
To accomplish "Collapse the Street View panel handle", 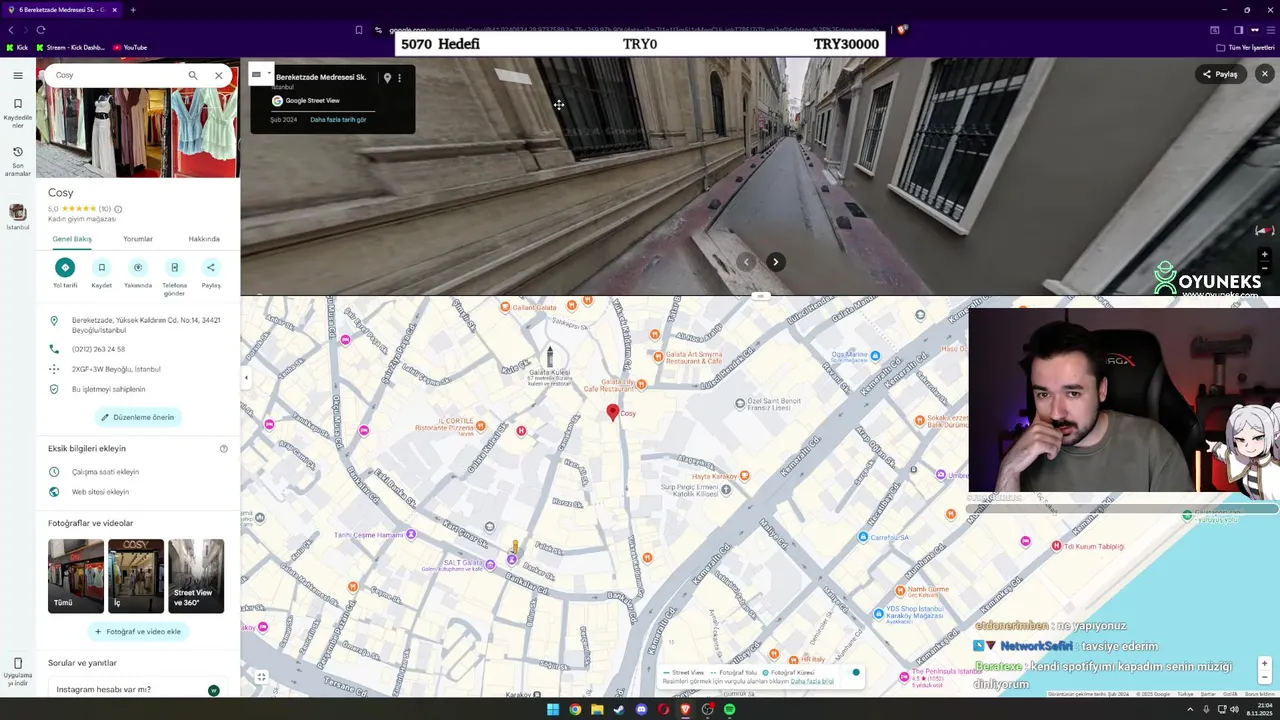I will tap(761, 296).
